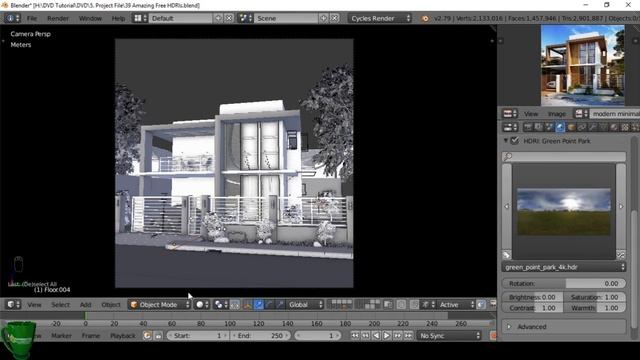Delete the Default screen layout
The height and width of the screenshot is (360, 640).
(x=229, y=18)
